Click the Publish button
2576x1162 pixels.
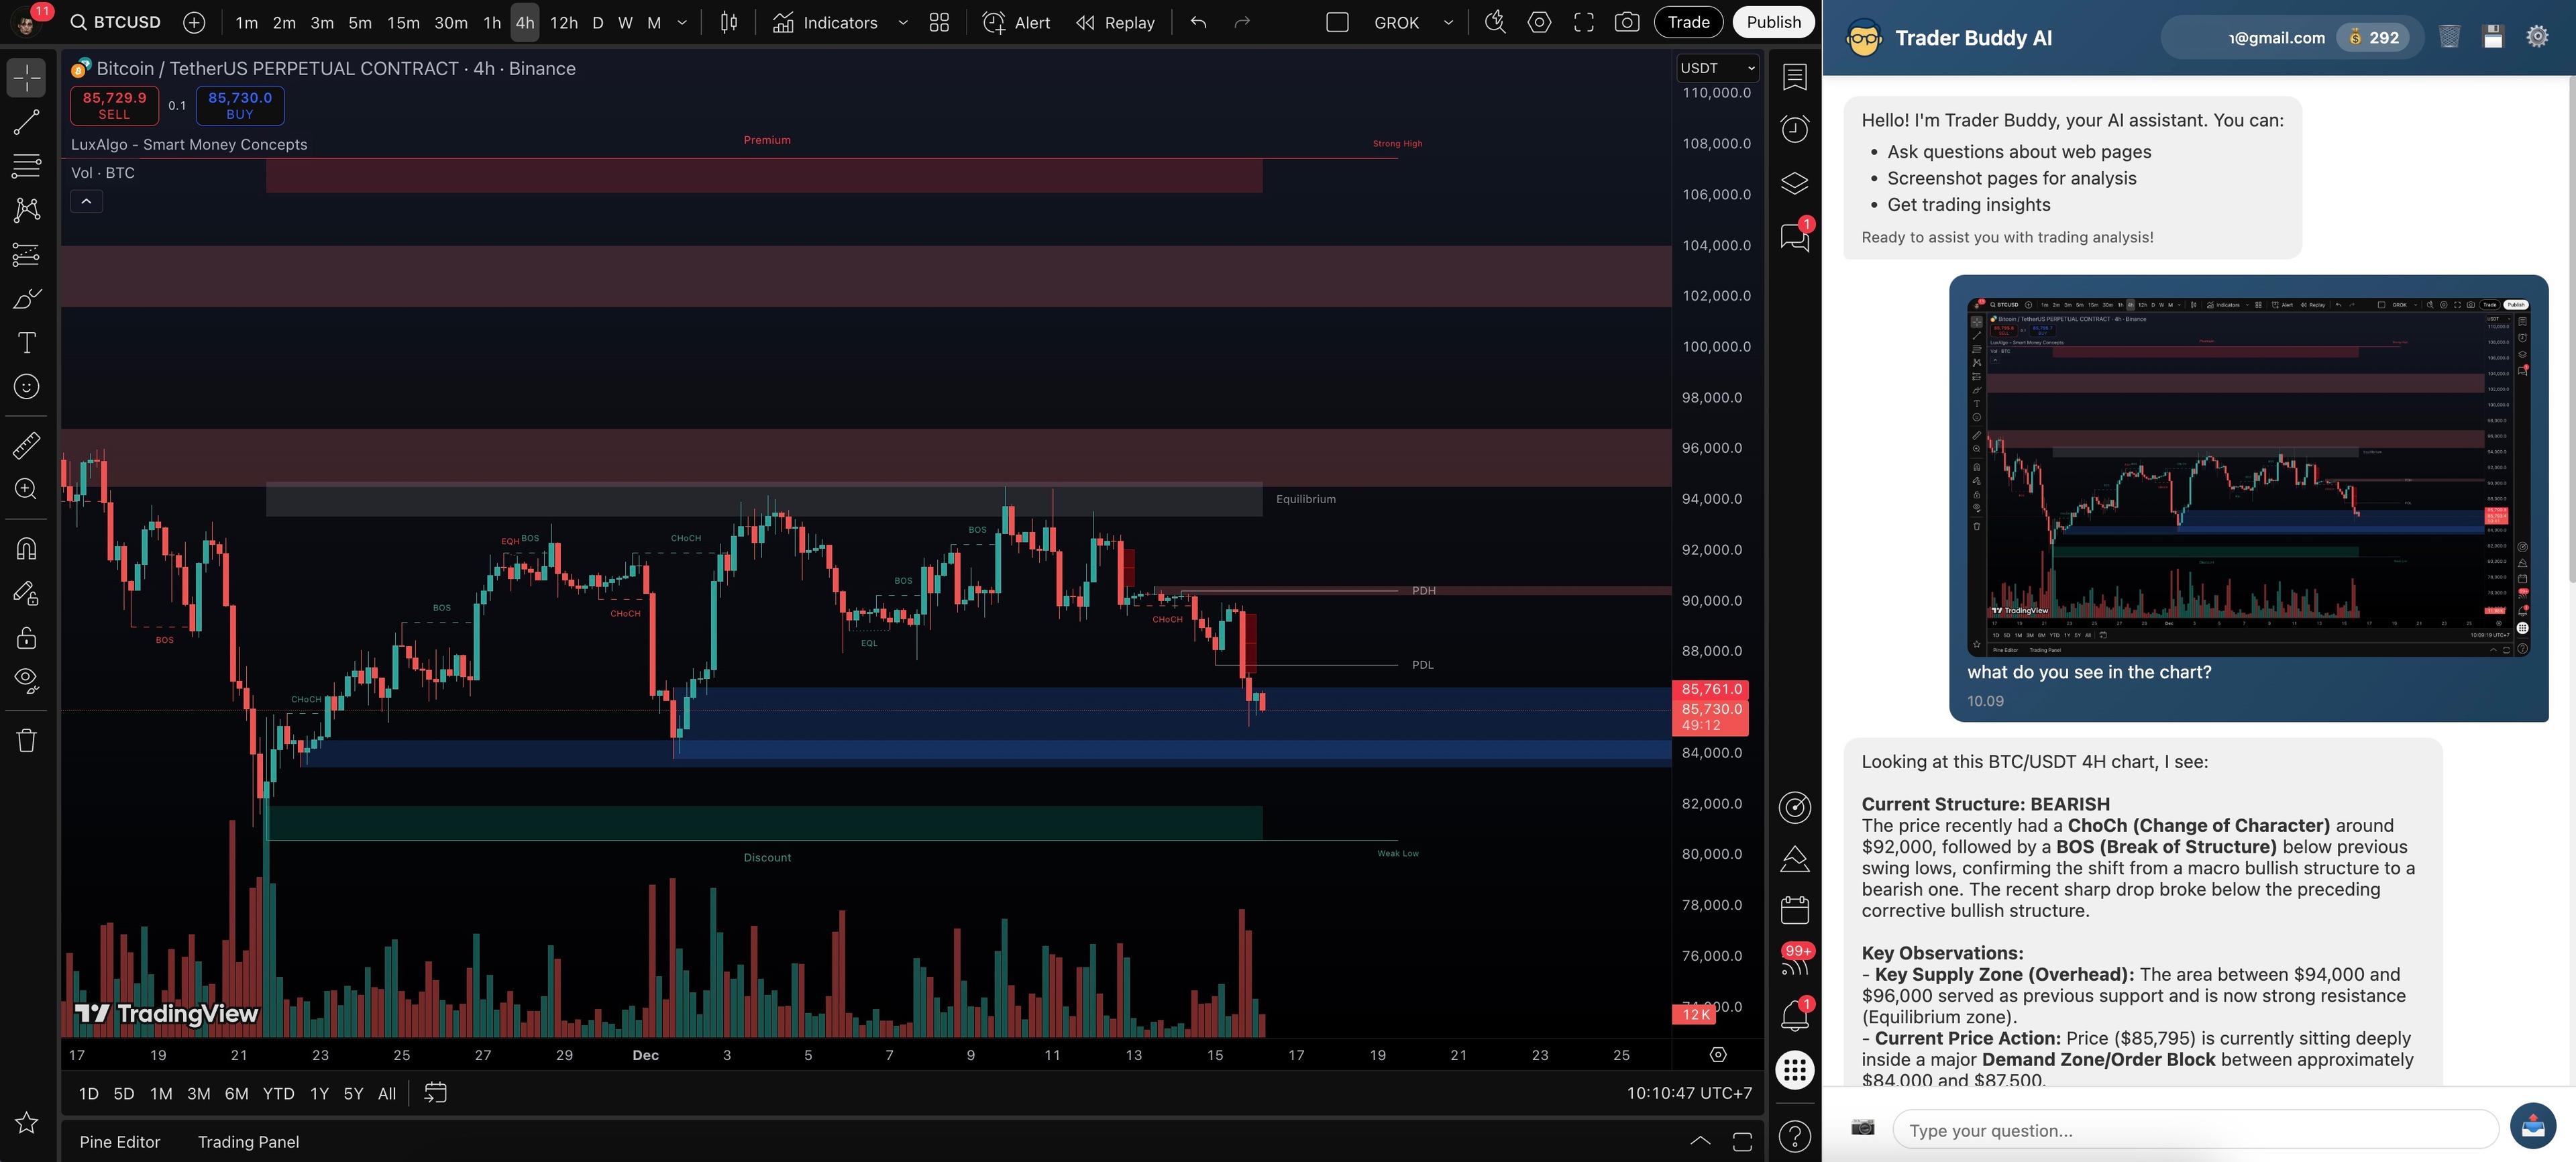coord(1773,21)
